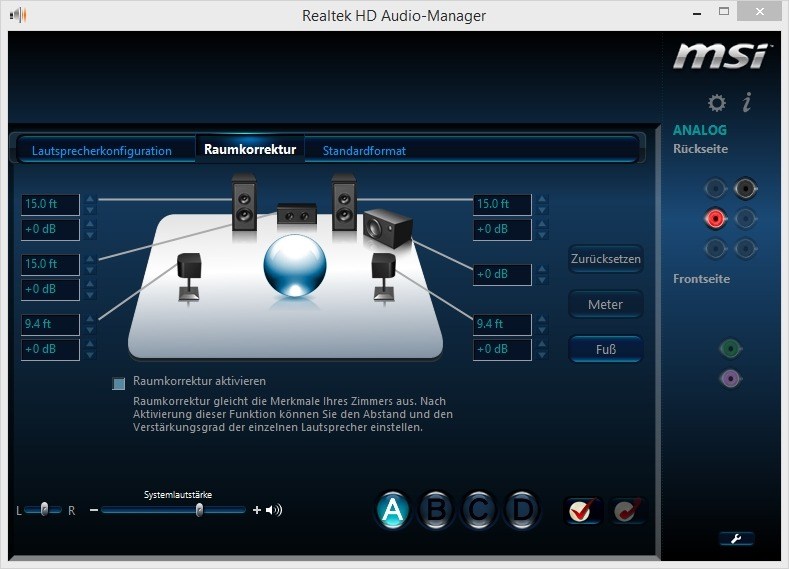Increase top-right 15.0 ft distance stepper
789x569 pixels.
tap(542, 199)
